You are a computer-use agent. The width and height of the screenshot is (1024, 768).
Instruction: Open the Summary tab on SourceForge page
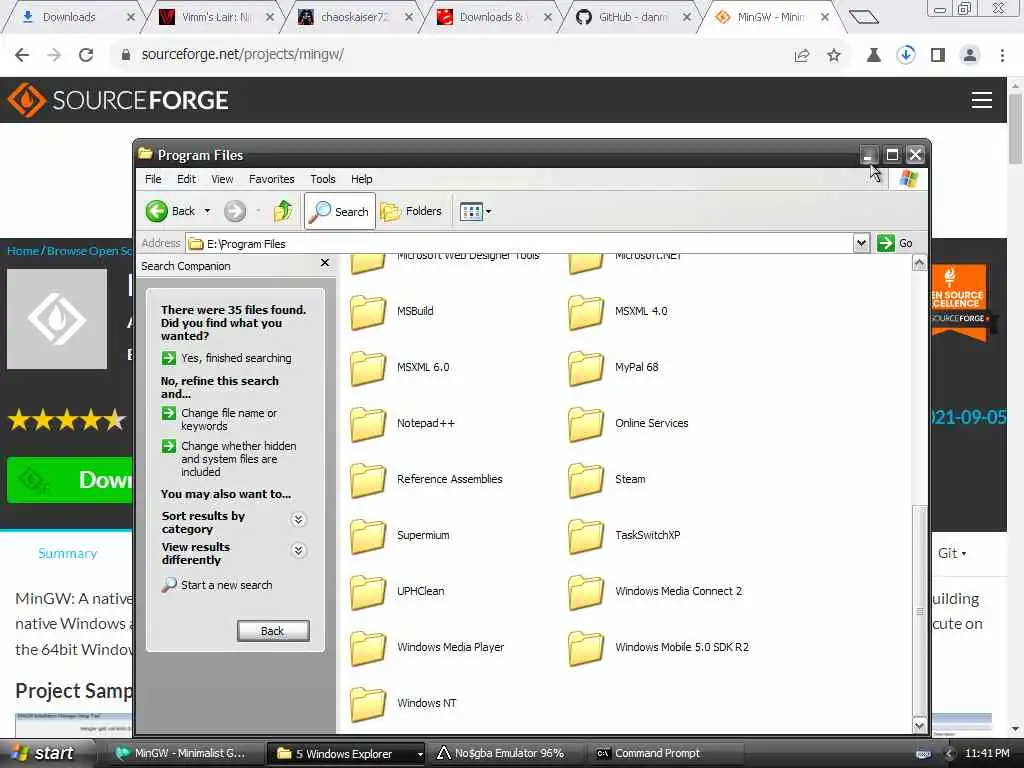[x=67, y=553]
